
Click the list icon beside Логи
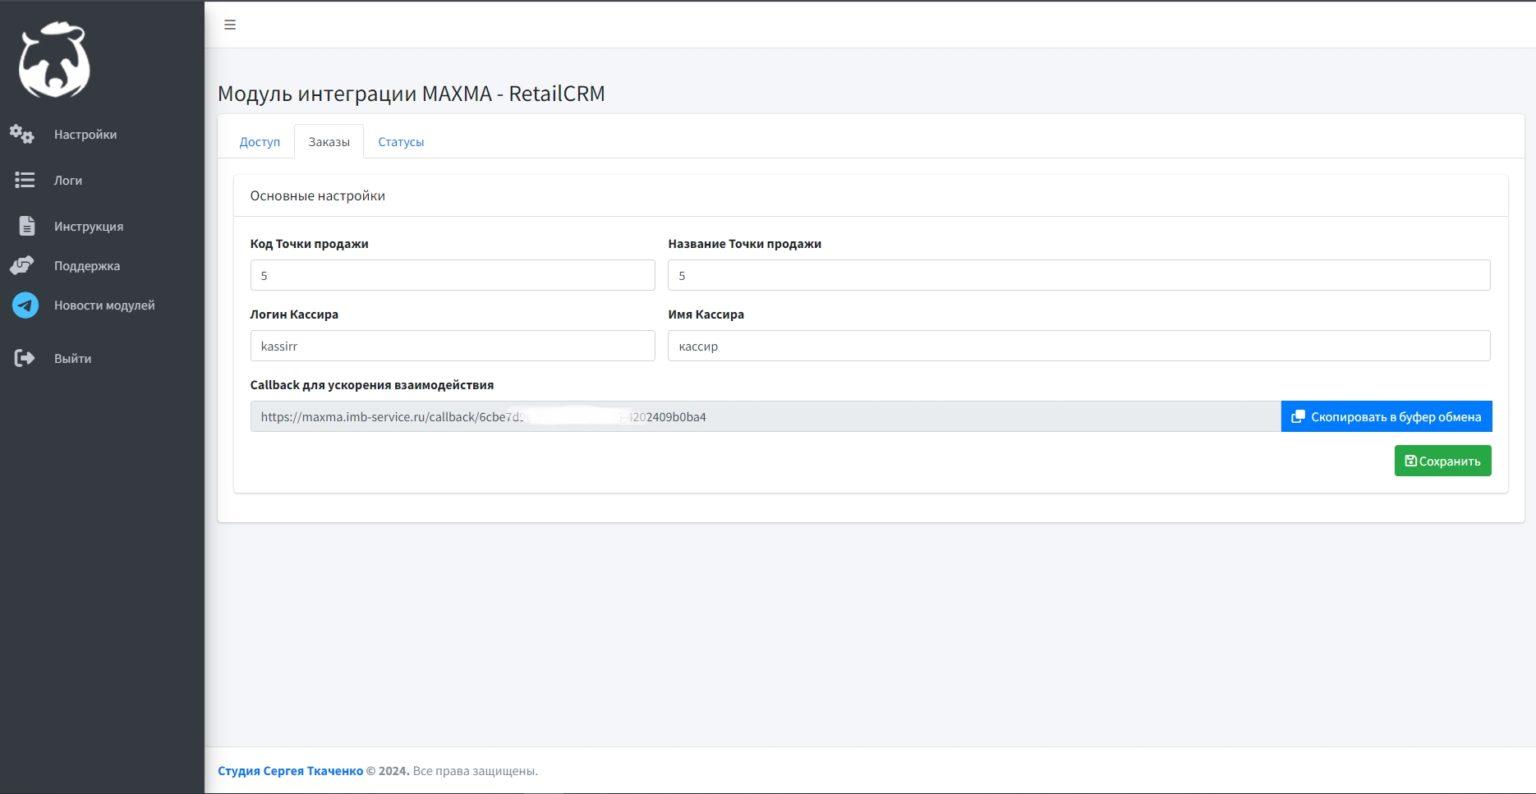[x=25, y=180]
